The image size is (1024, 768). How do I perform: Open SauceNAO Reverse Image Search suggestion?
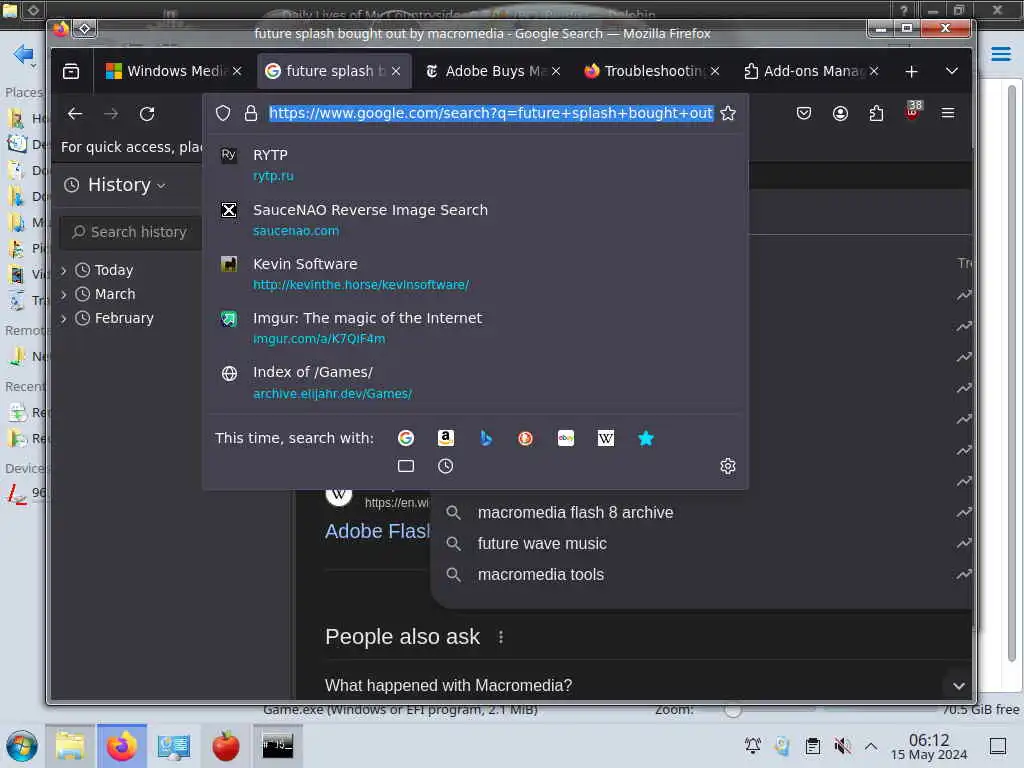(x=475, y=220)
